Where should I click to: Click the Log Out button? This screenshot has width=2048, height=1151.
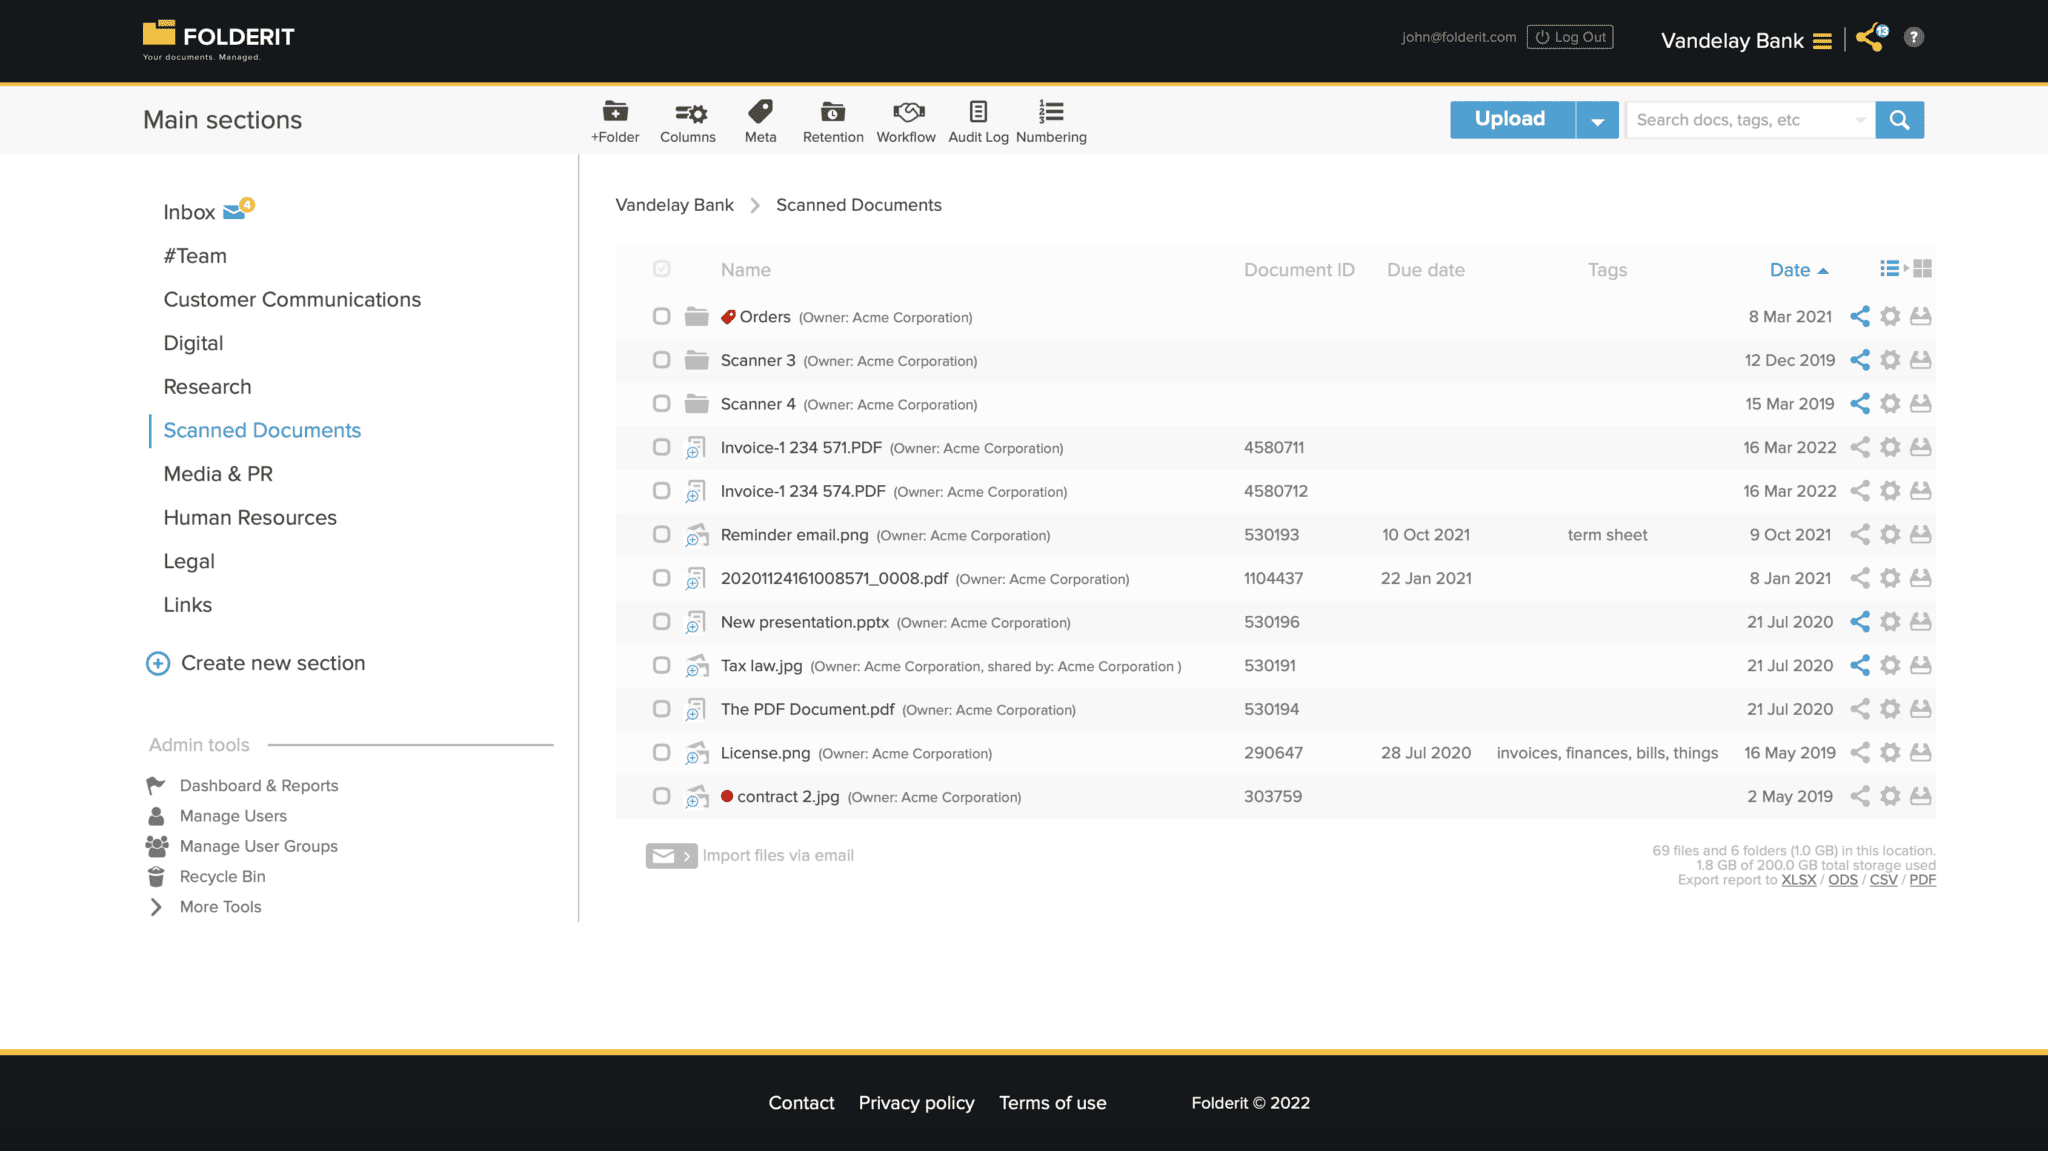(1569, 36)
